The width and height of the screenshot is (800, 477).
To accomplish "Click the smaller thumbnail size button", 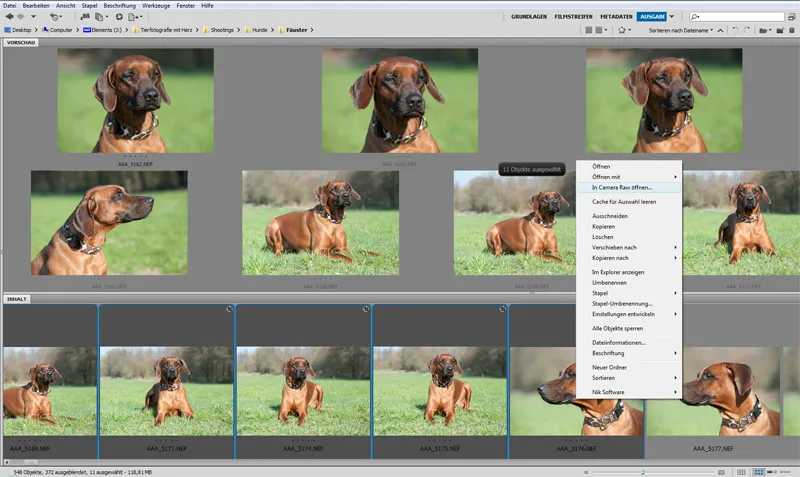I will 586,472.
